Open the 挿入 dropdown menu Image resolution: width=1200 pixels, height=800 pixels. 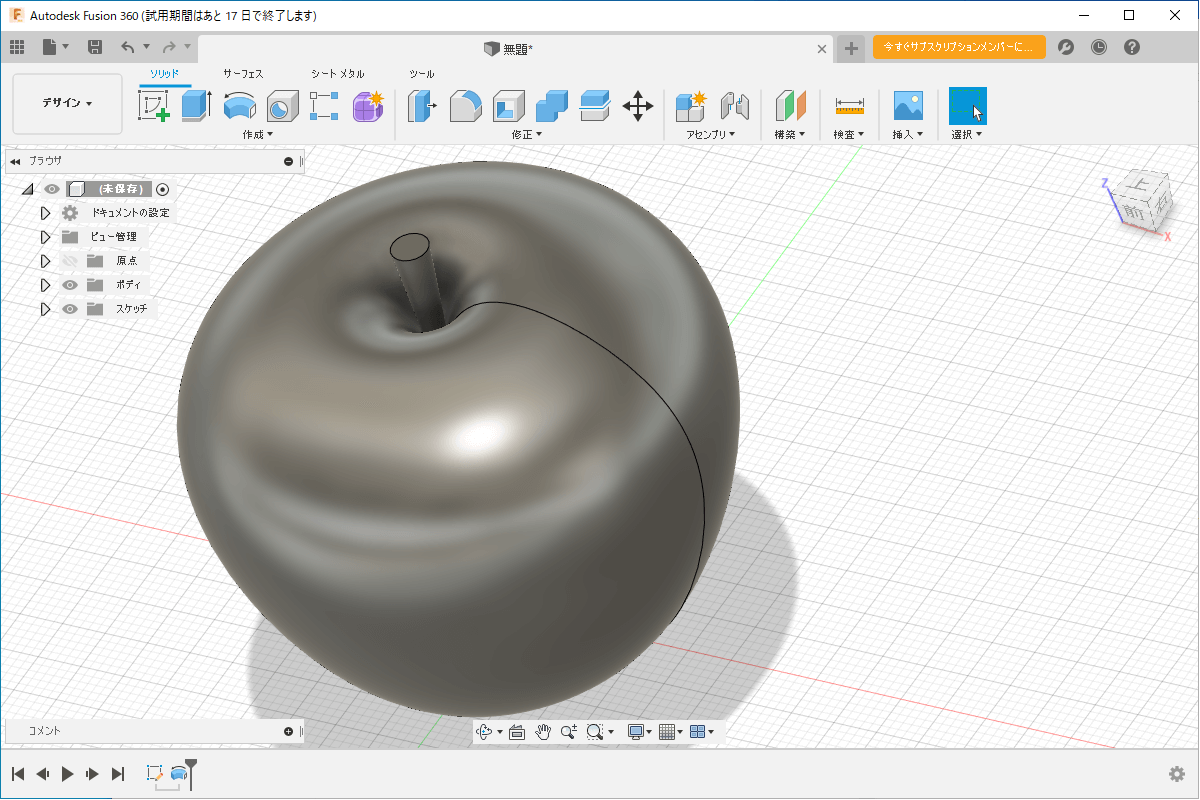click(x=908, y=134)
